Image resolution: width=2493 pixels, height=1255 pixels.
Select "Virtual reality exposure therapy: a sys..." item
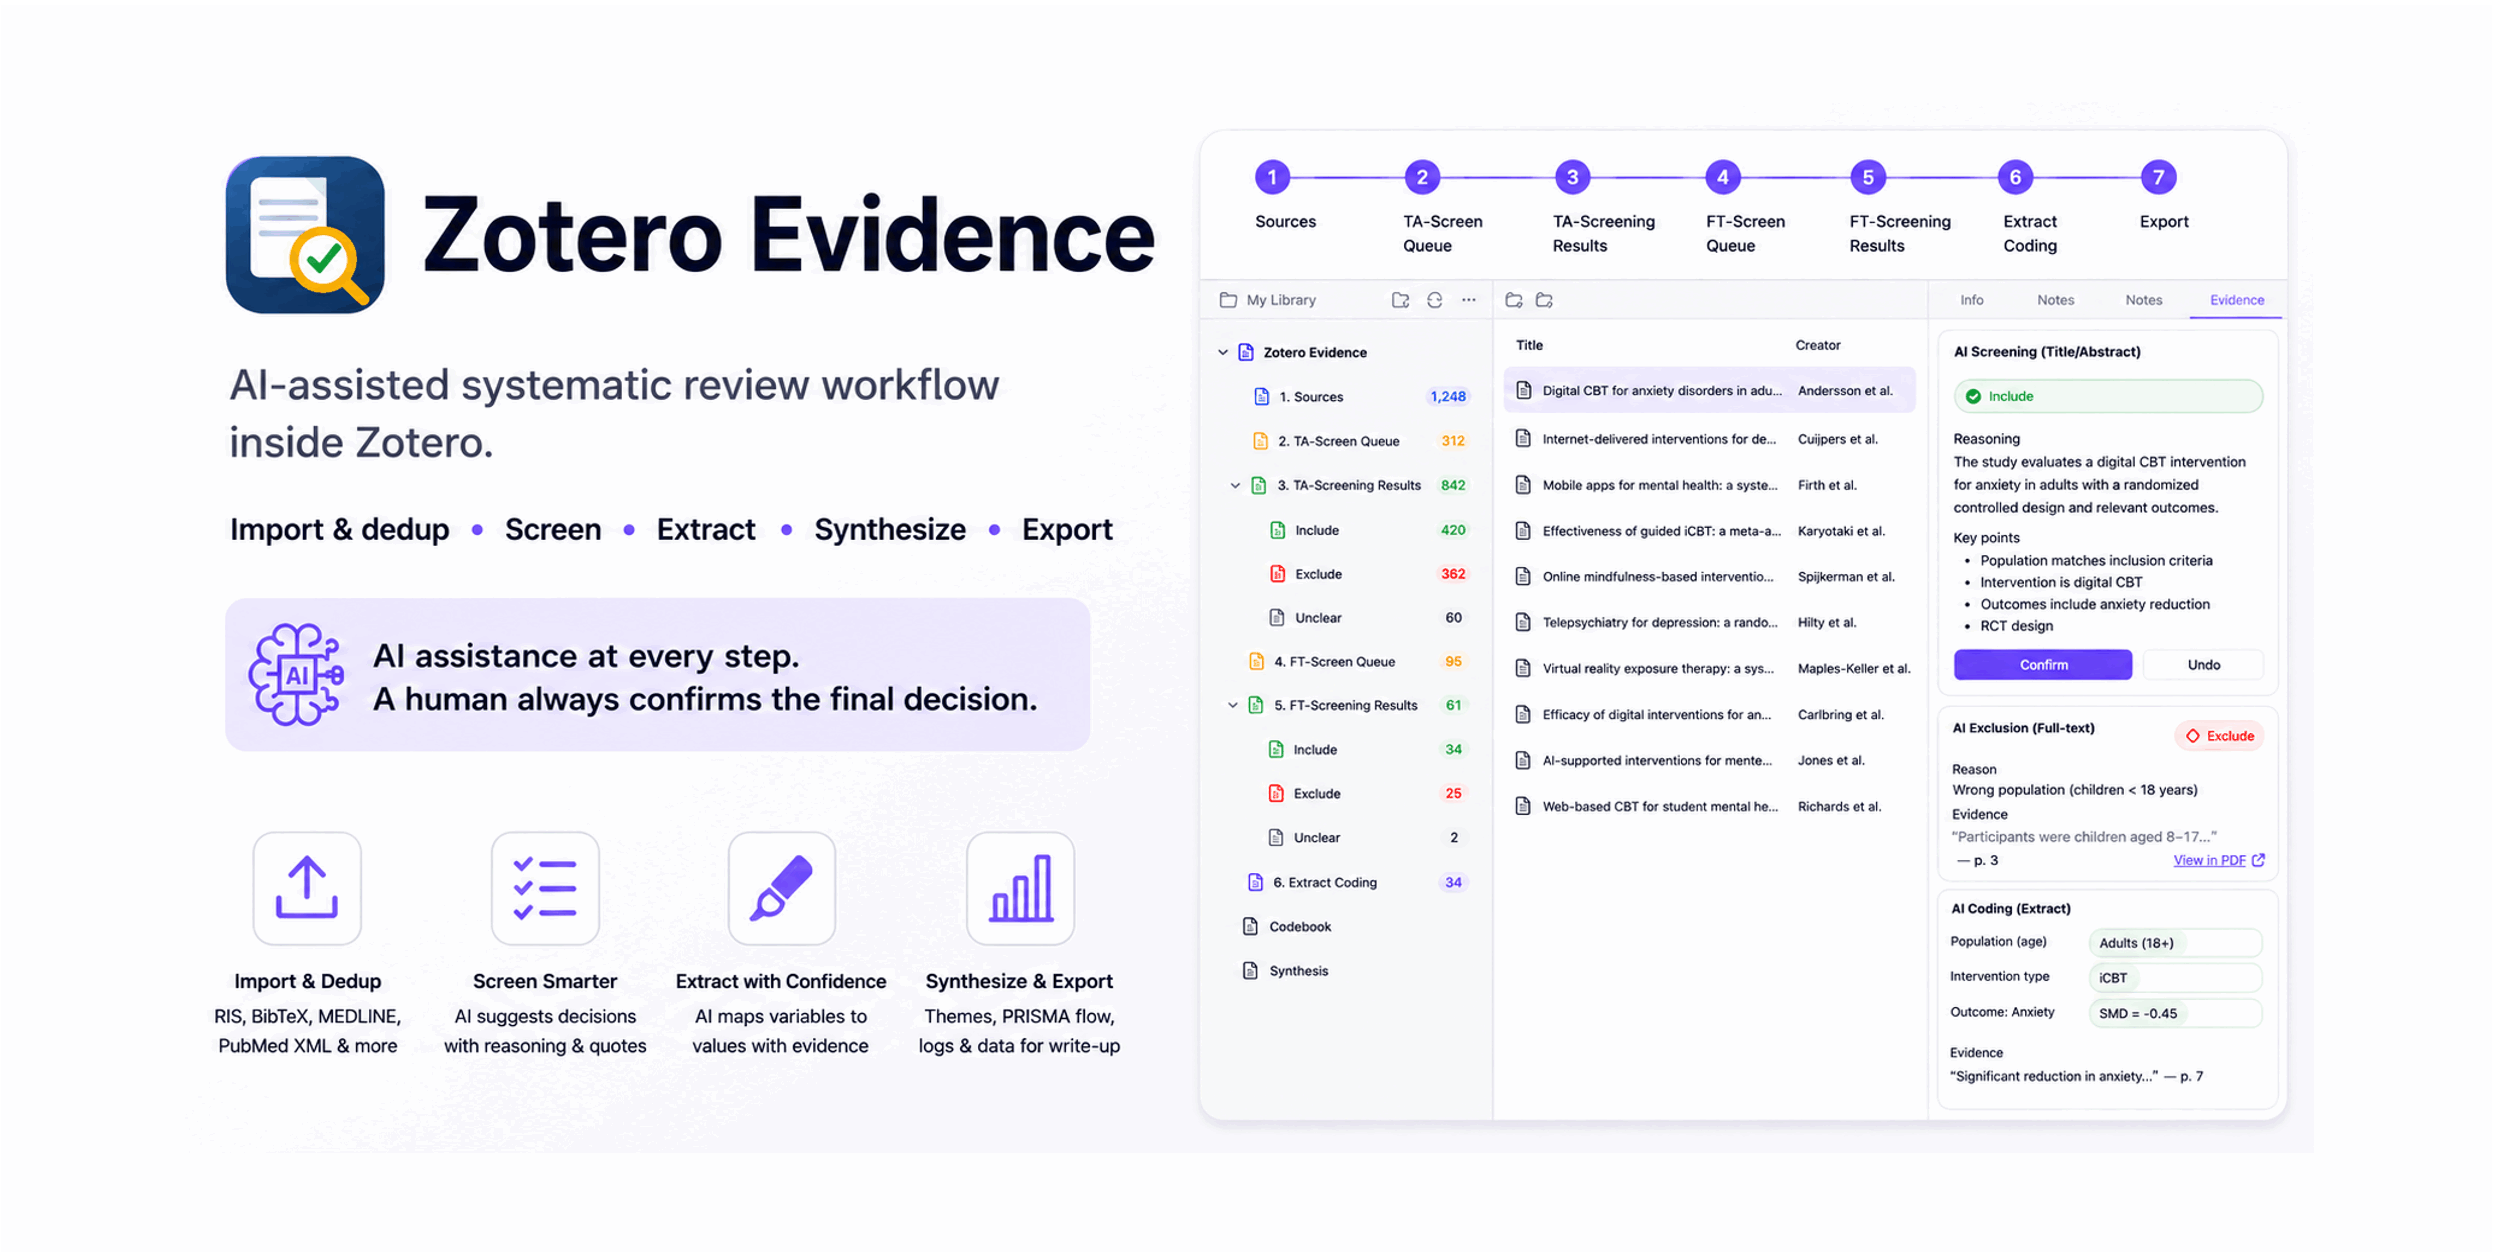point(1709,668)
